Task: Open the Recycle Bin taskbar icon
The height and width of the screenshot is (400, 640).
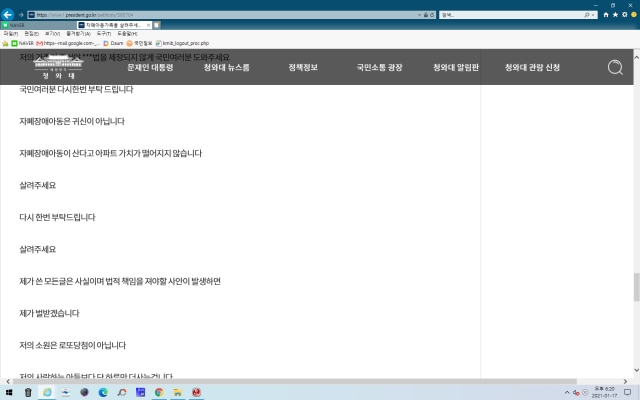Action: tap(28, 392)
